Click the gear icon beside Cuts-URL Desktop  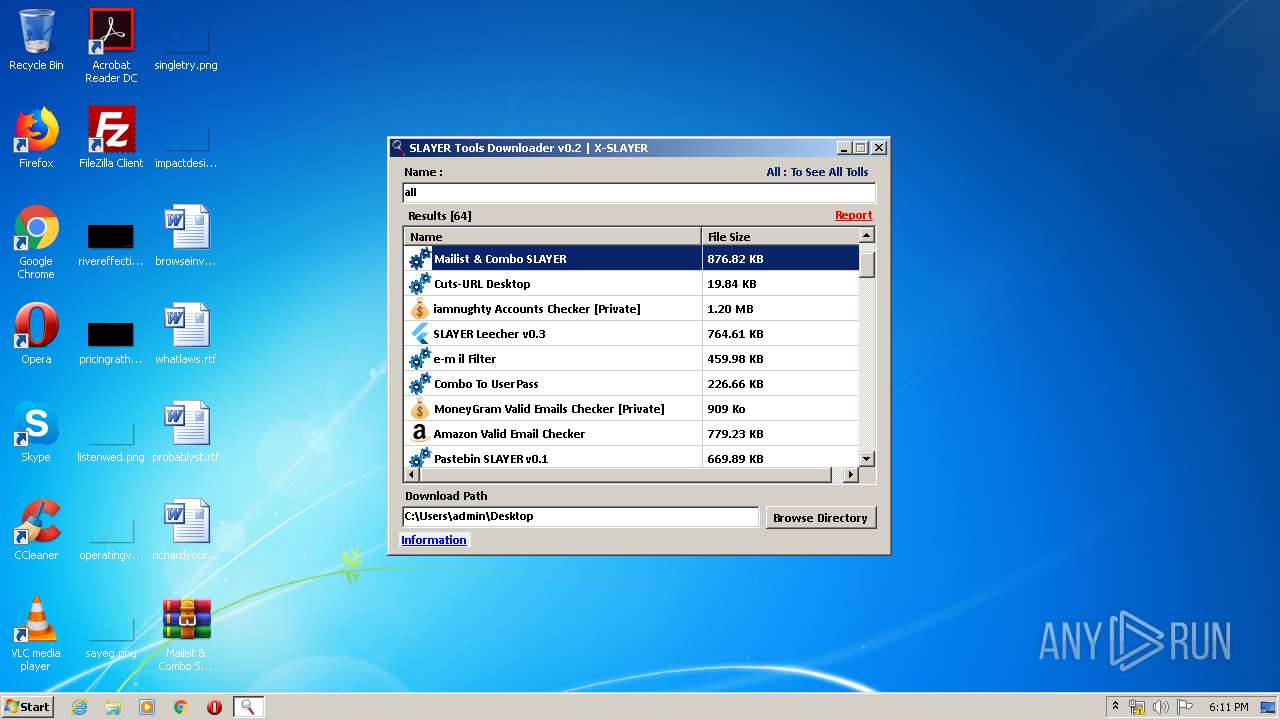pos(420,284)
